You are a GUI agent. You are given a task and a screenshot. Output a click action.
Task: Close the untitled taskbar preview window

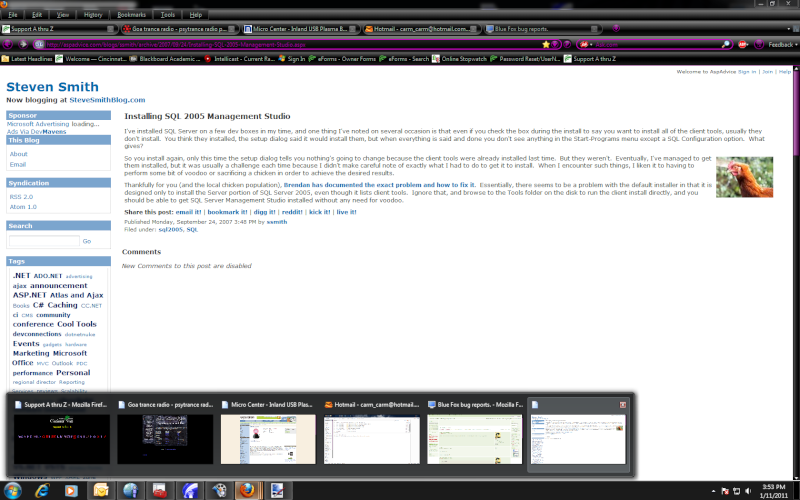[622, 405]
